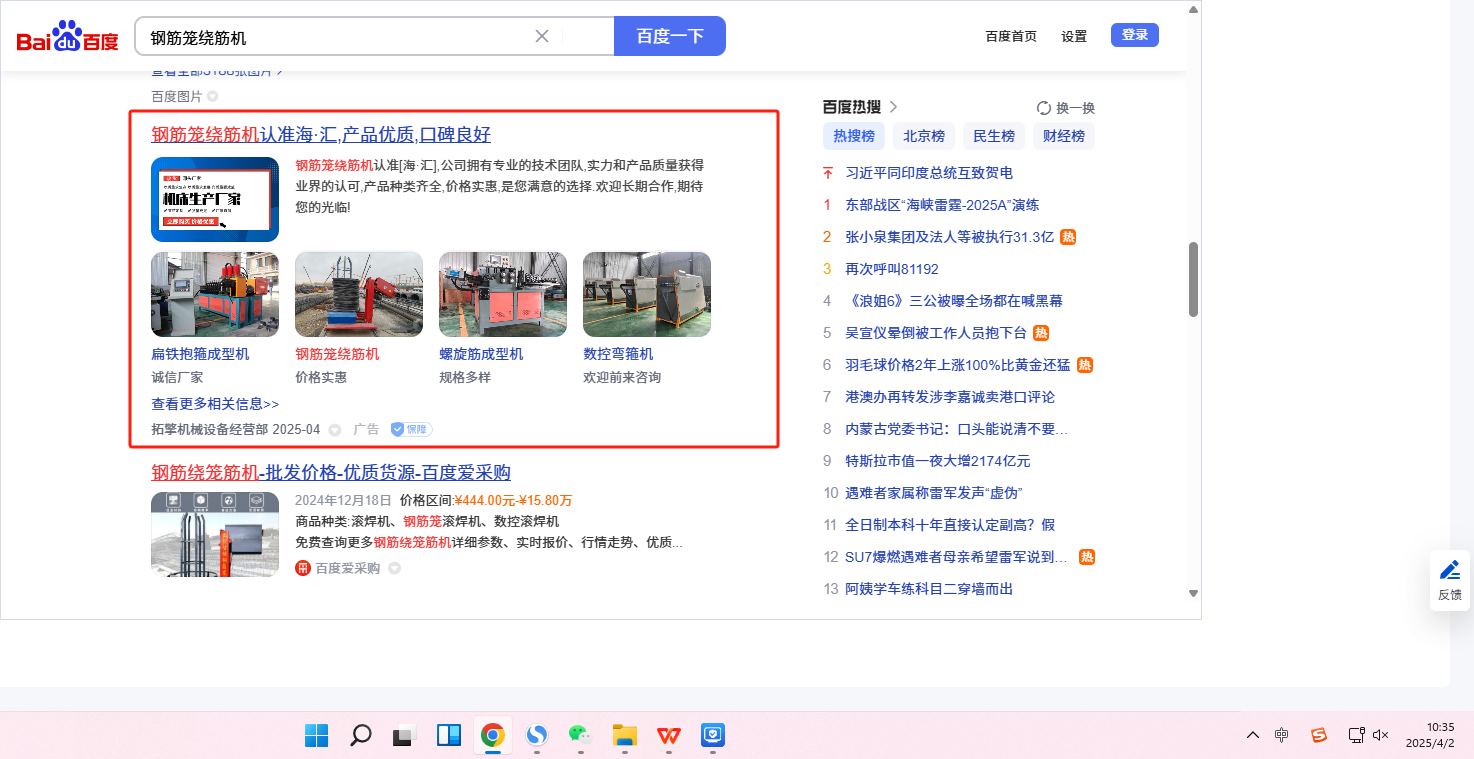Open the blue shield monitor app in taskbar
This screenshot has height=759, width=1474.
(713, 735)
